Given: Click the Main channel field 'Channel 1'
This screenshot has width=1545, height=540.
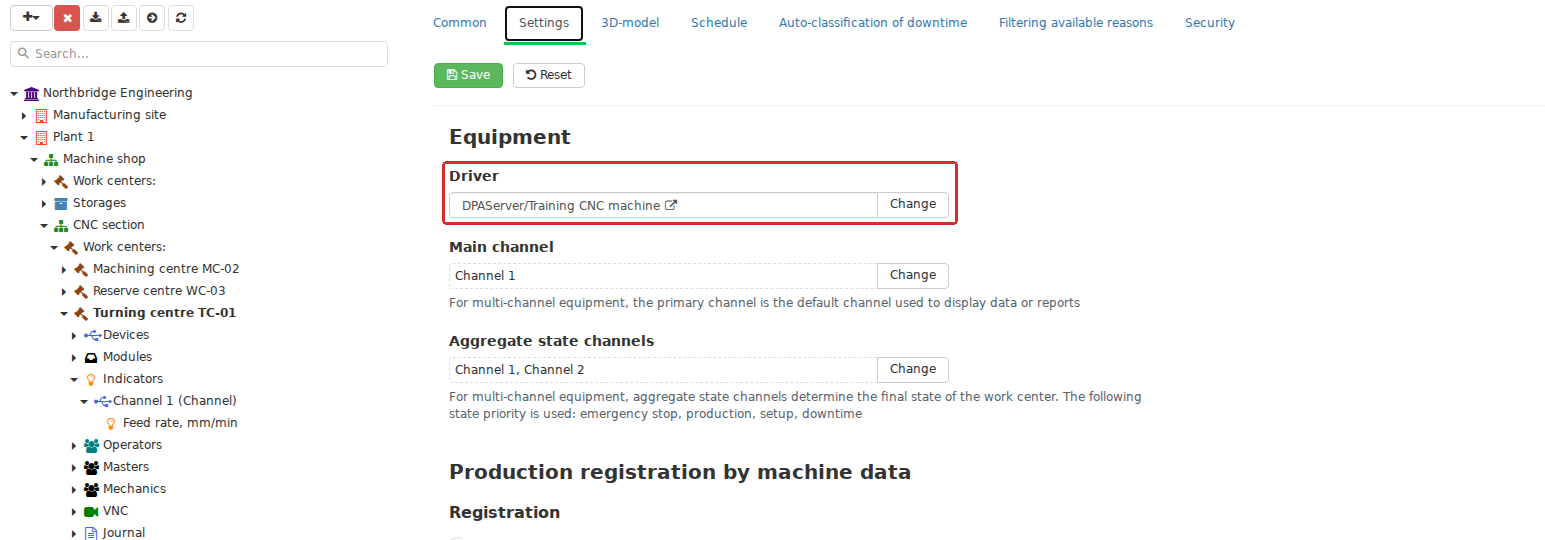Looking at the screenshot, I should point(663,275).
